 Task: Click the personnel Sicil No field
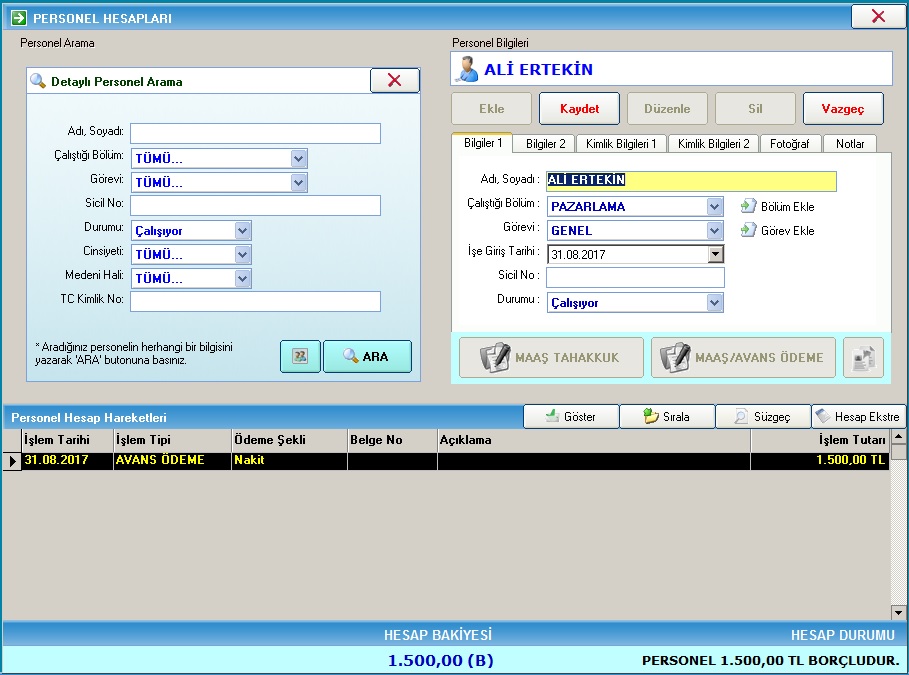point(635,277)
